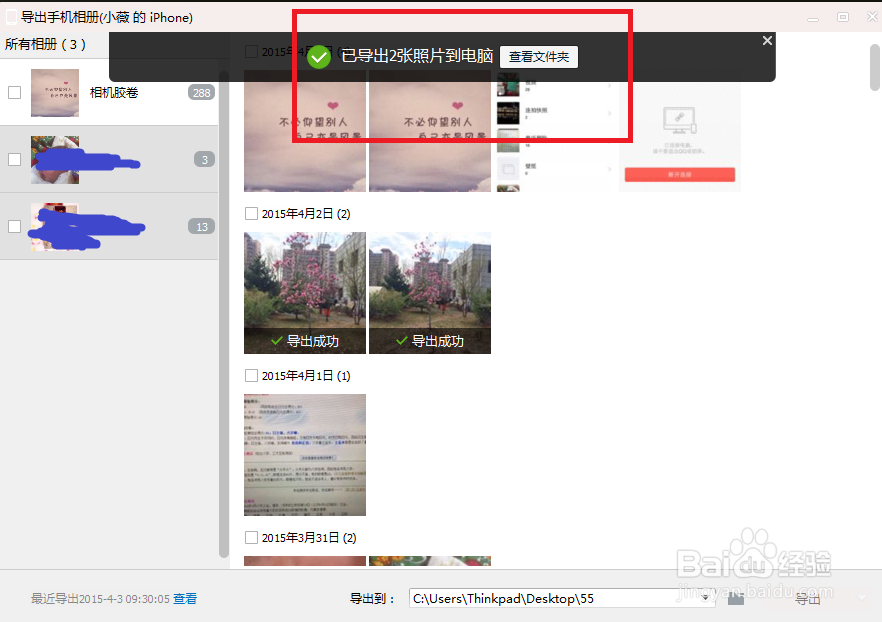Viewport: 882px width, 622px height.
Task: Click the album sidebar vertical scrollbar
Action: coord(224,315)
